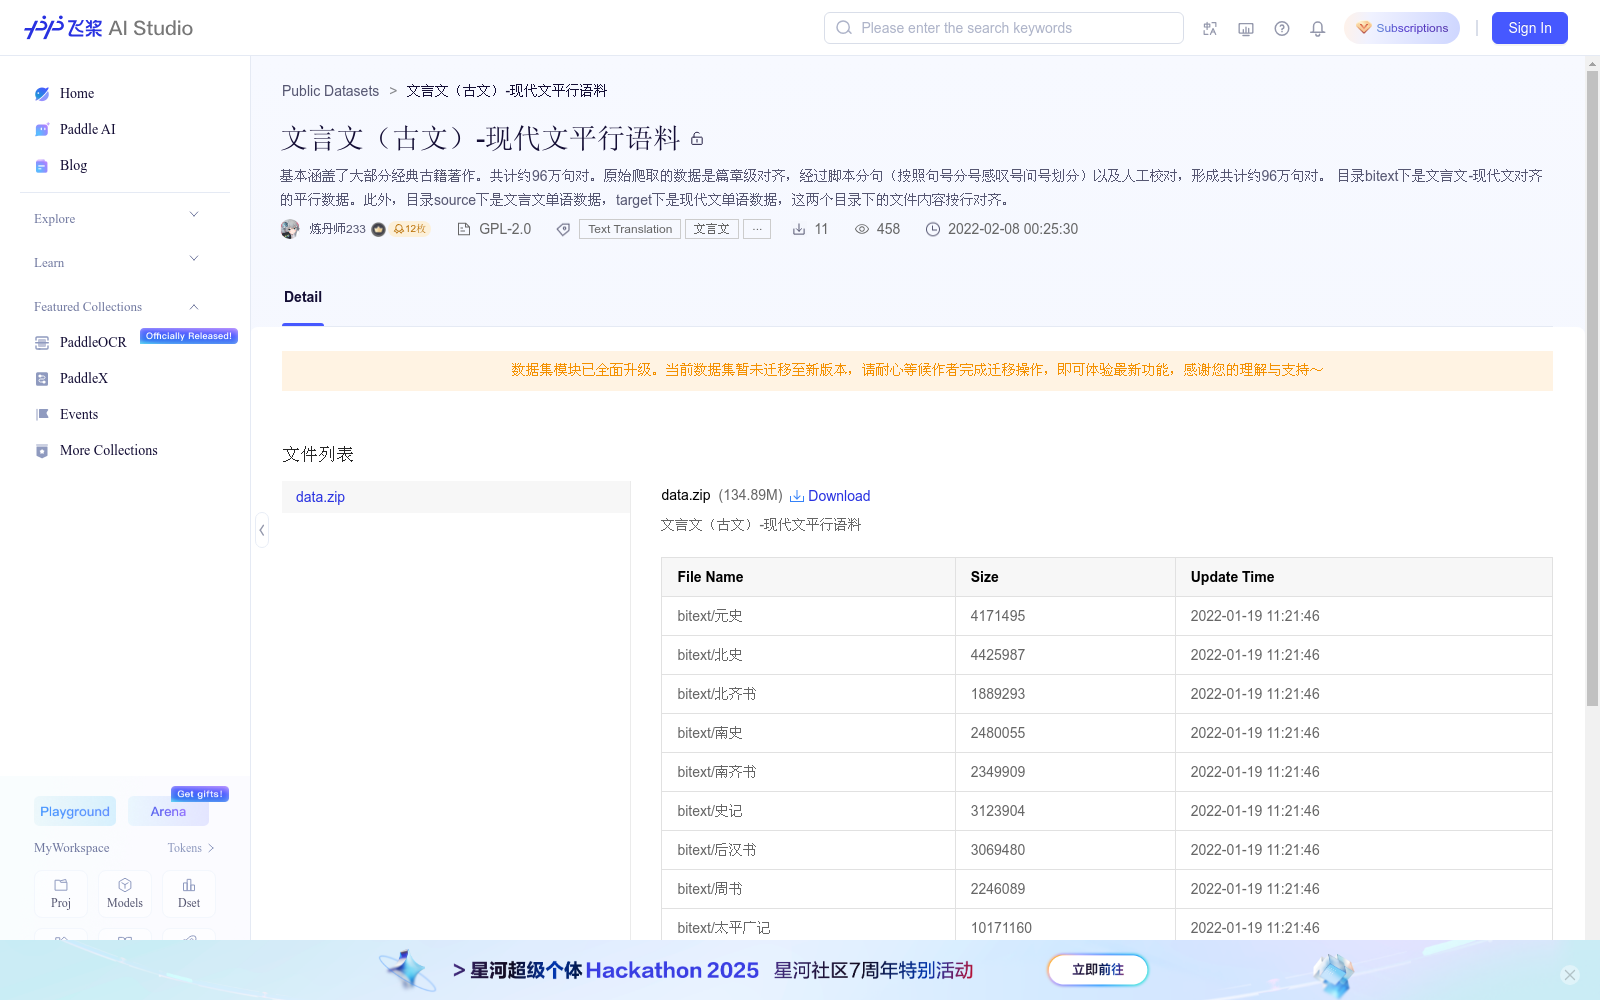Select the 文言文 tag

712,229
